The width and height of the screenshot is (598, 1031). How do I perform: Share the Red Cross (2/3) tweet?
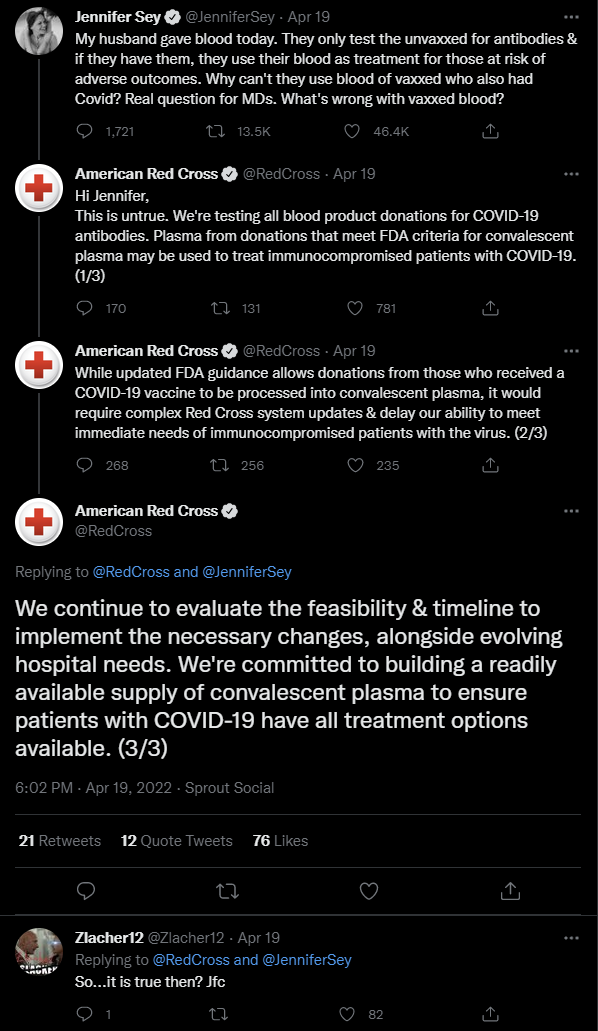coord(490,465)
